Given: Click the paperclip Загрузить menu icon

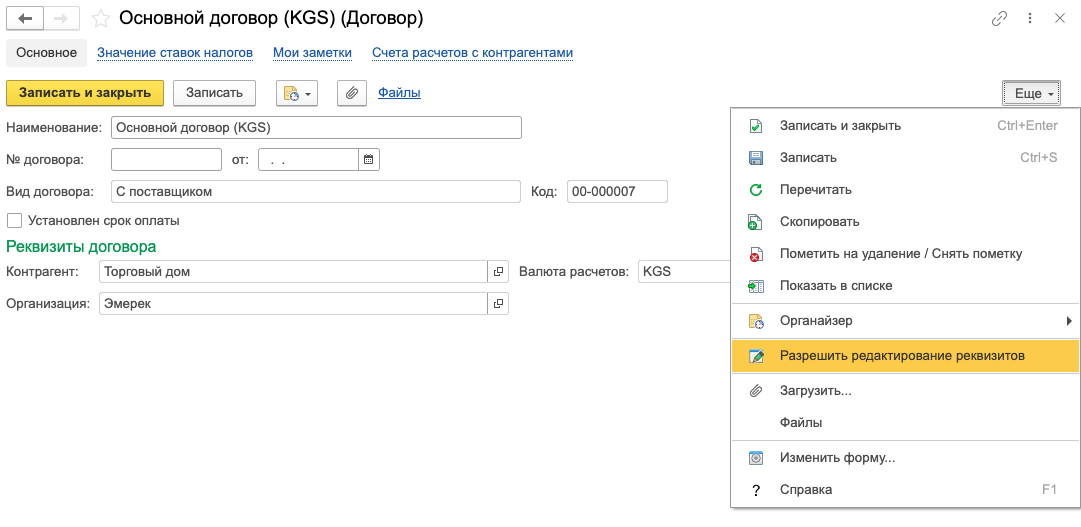Looking at the screenshot, I should (756, 391).
